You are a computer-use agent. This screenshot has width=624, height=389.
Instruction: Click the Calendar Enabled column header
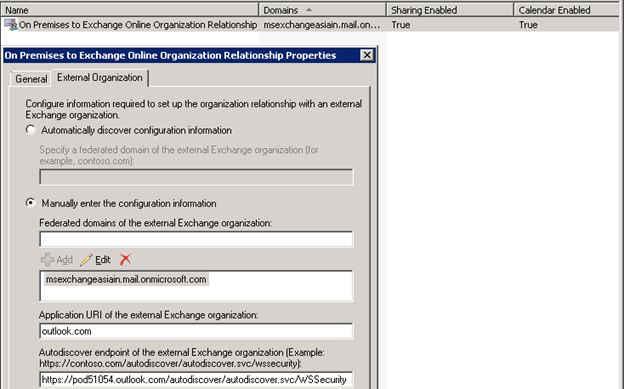coord(569,10)
